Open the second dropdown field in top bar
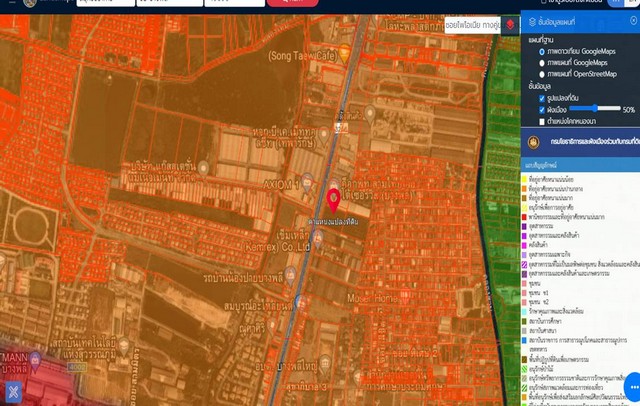This screenshot has height=406, width=640. pyautogui.click(x=169, y=2)
